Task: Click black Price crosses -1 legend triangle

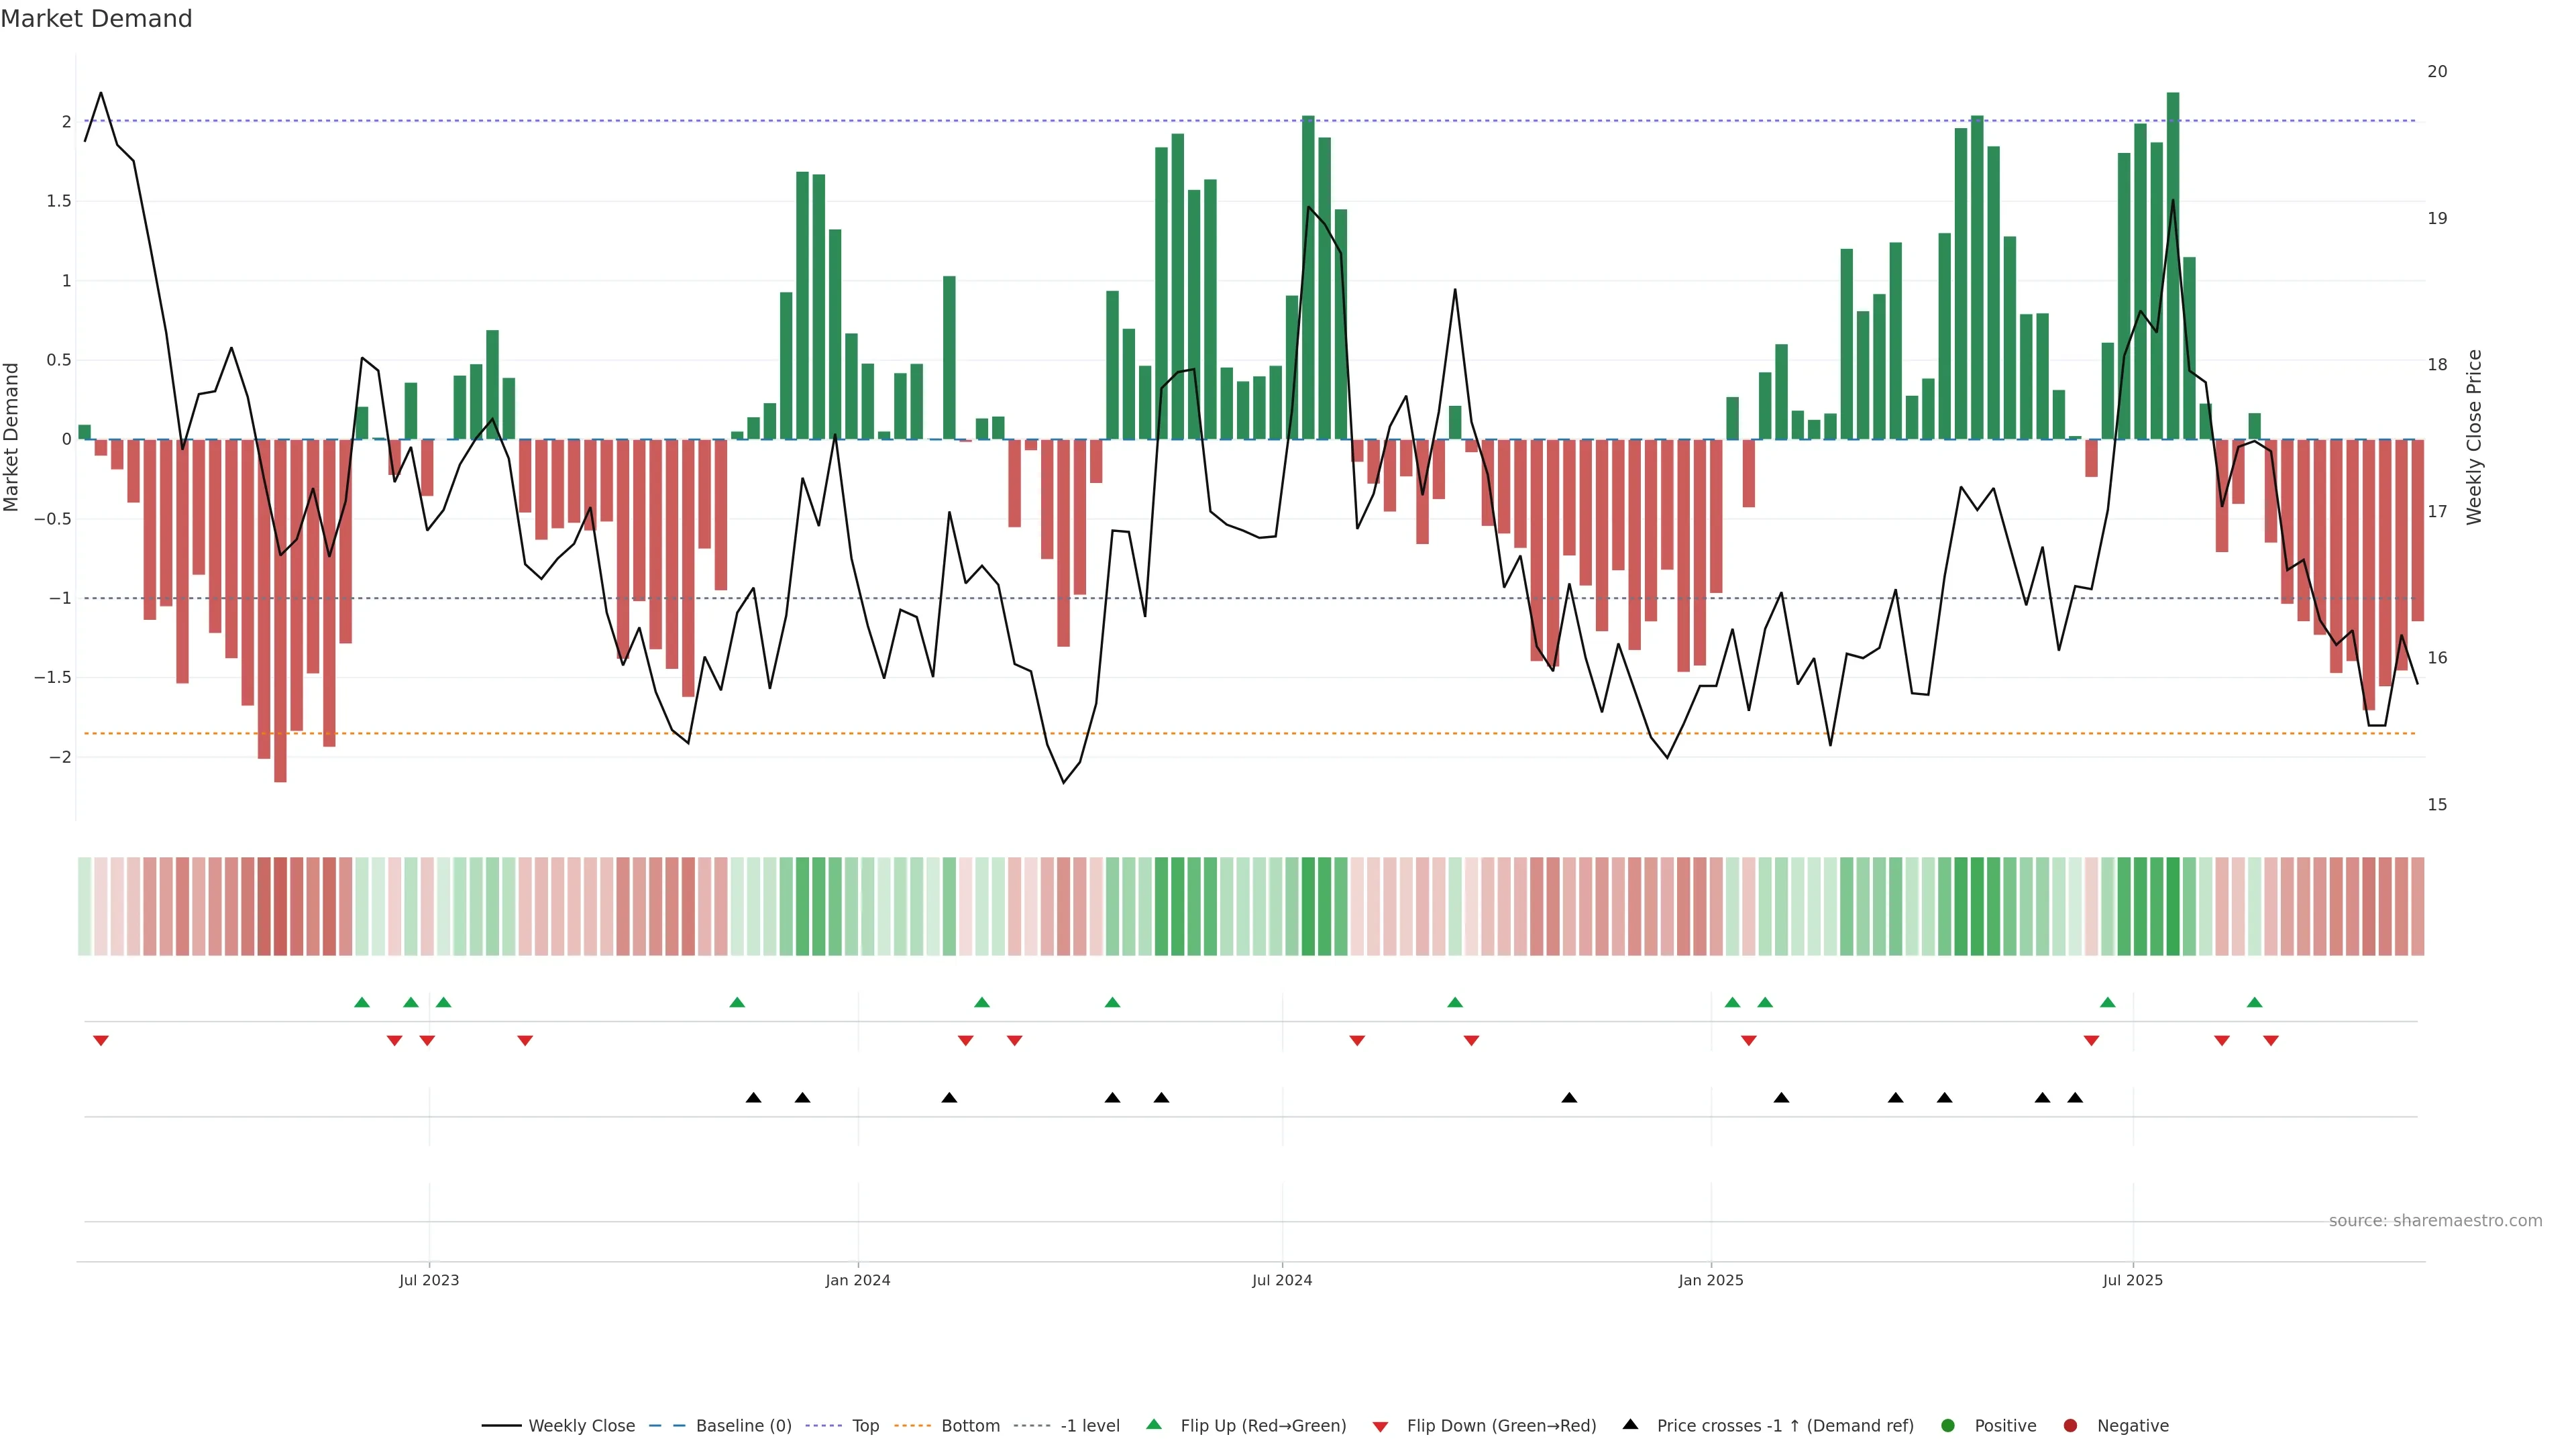Action: [x=1630, y=1424]
